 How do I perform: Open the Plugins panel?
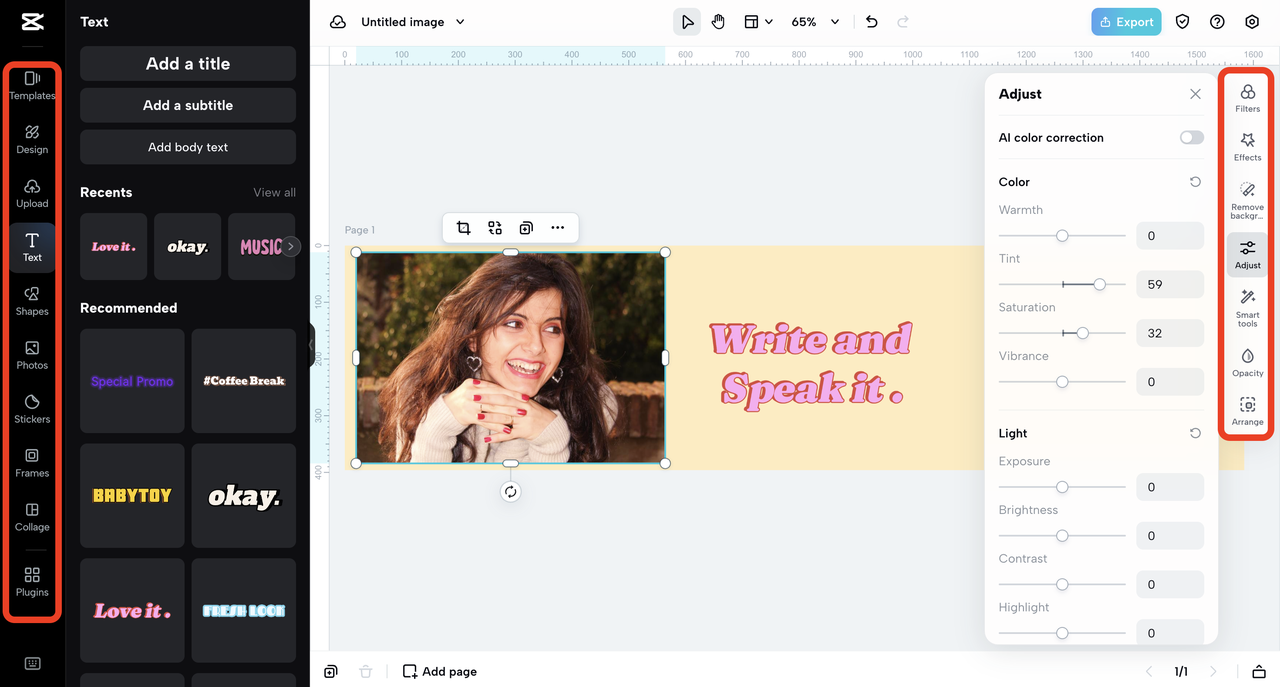32,582
